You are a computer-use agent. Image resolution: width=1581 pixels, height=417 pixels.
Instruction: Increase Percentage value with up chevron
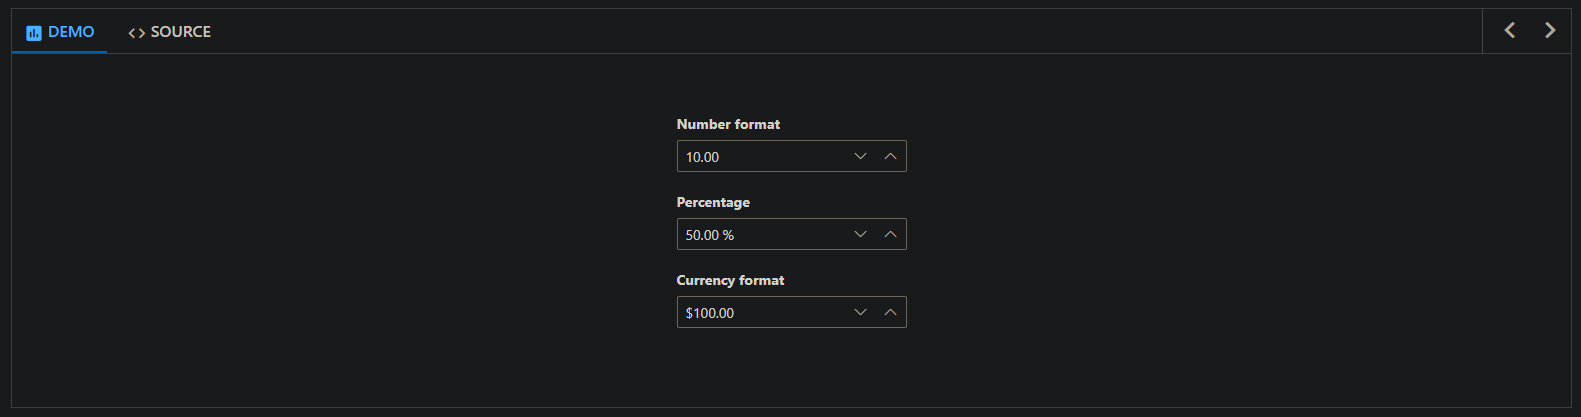click(x=890, y=234)
